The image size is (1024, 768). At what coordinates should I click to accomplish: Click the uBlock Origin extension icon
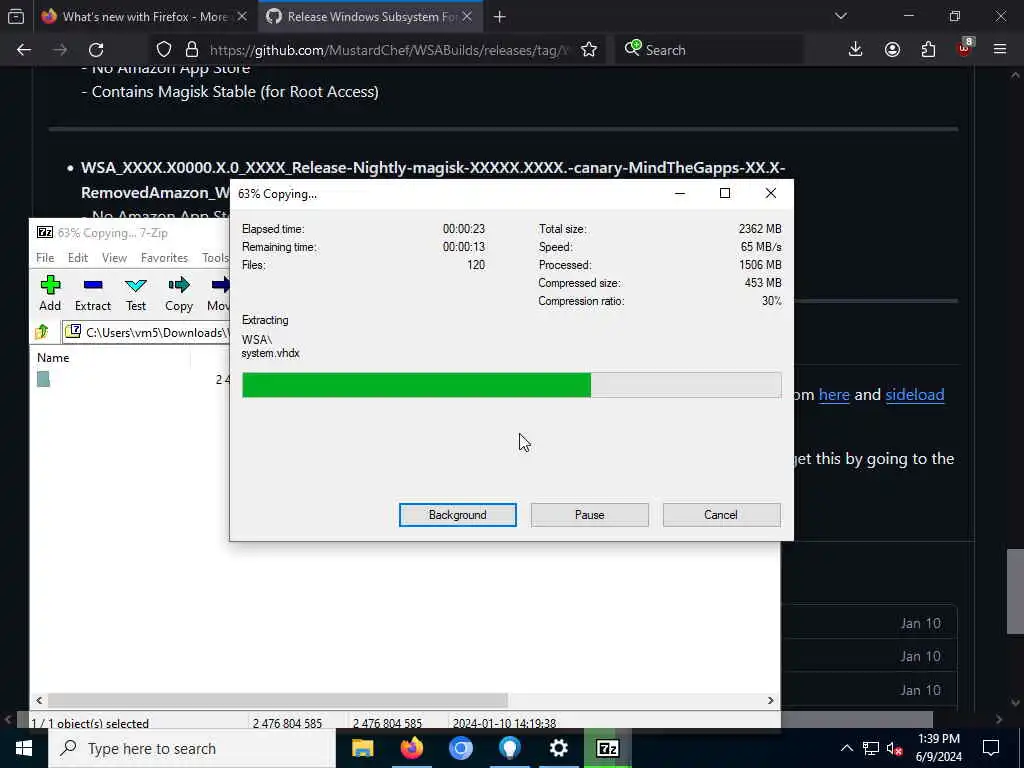coord(965,48)
